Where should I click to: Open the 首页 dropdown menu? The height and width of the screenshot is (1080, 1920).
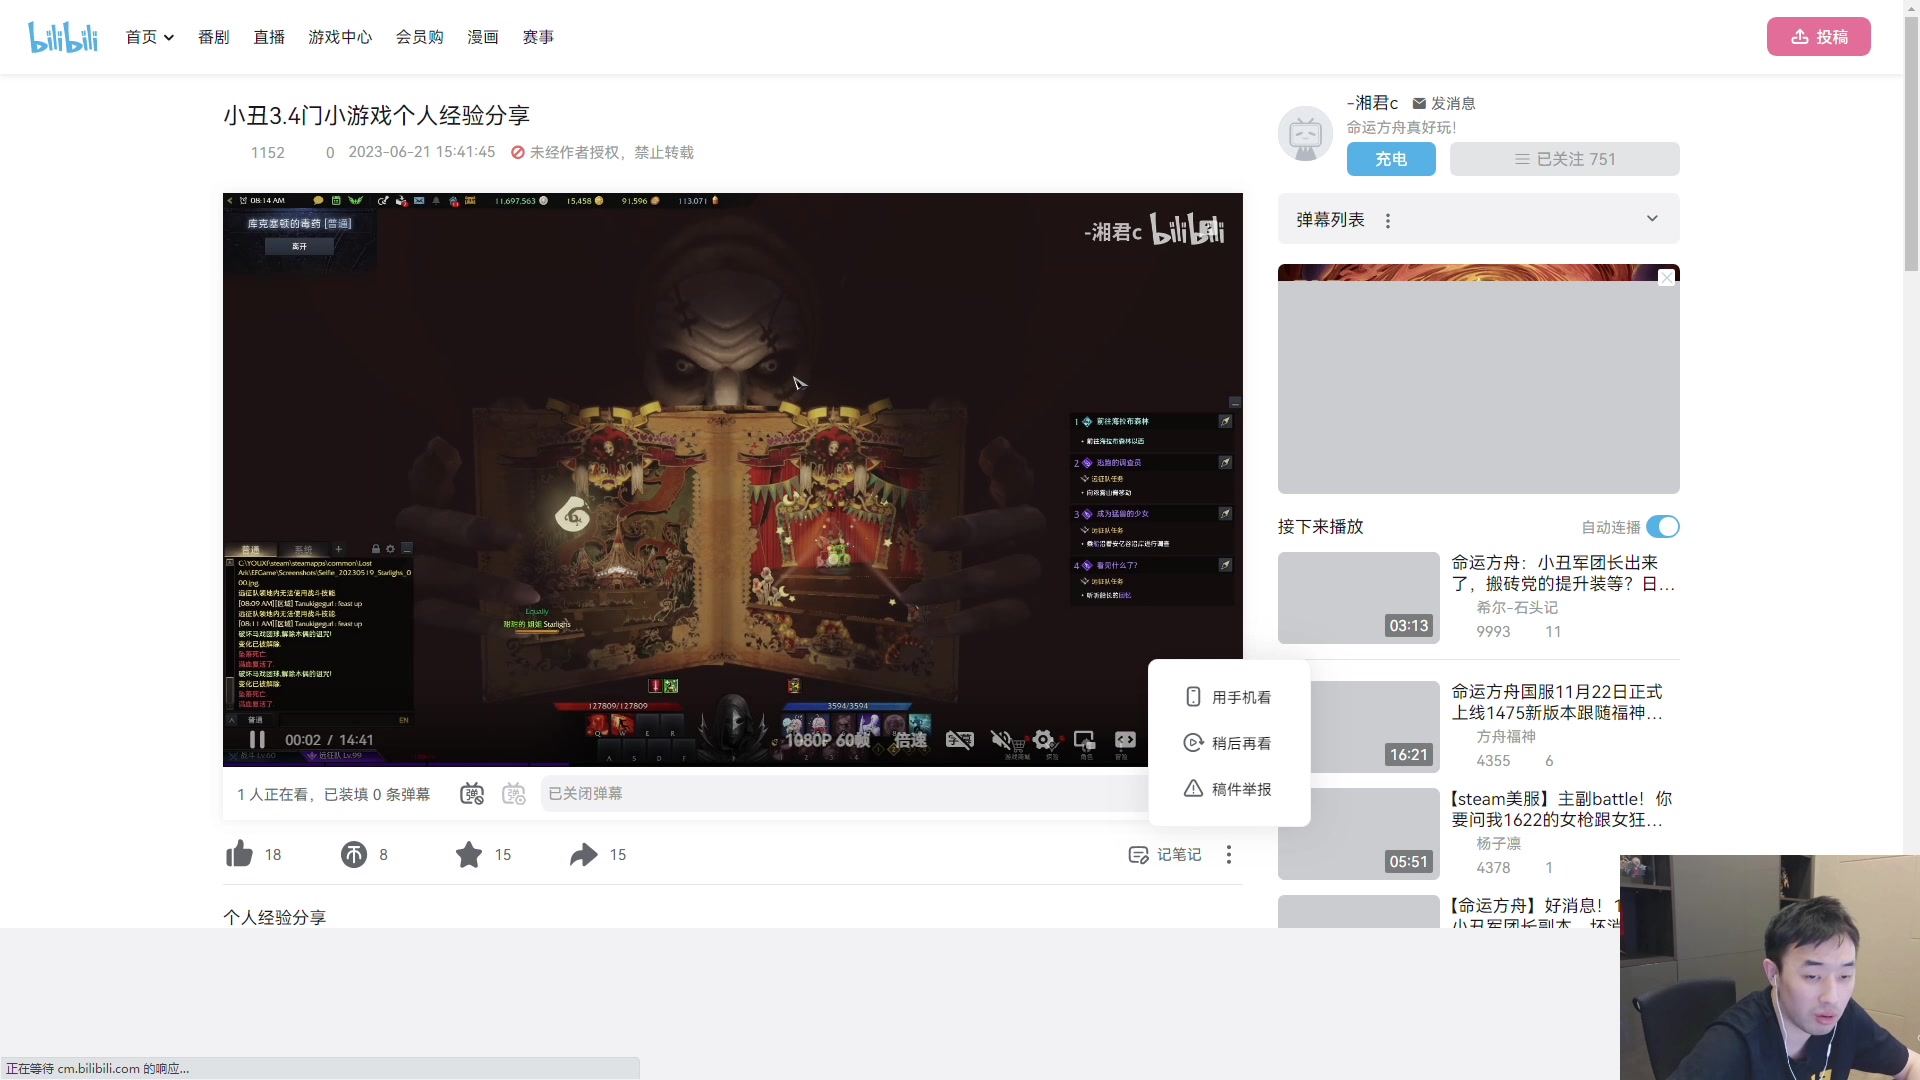150,37
